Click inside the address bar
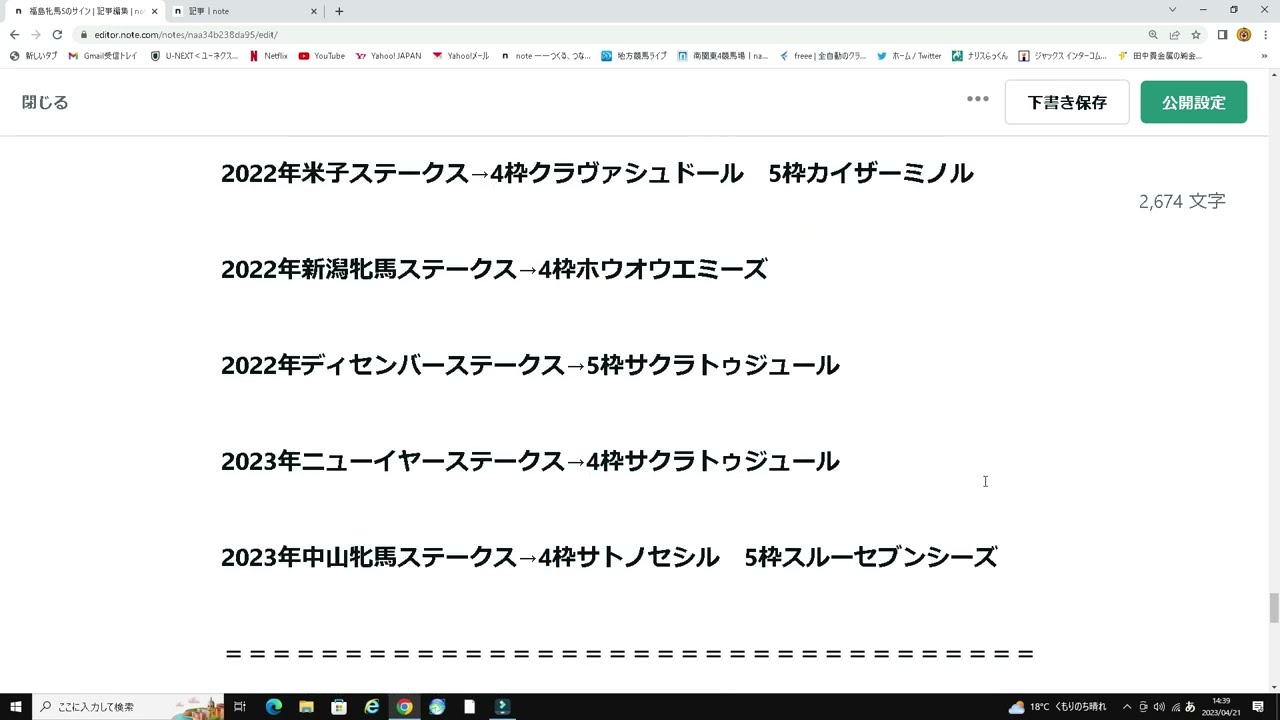Screen dimensions: 1280x720 (300, 34)
